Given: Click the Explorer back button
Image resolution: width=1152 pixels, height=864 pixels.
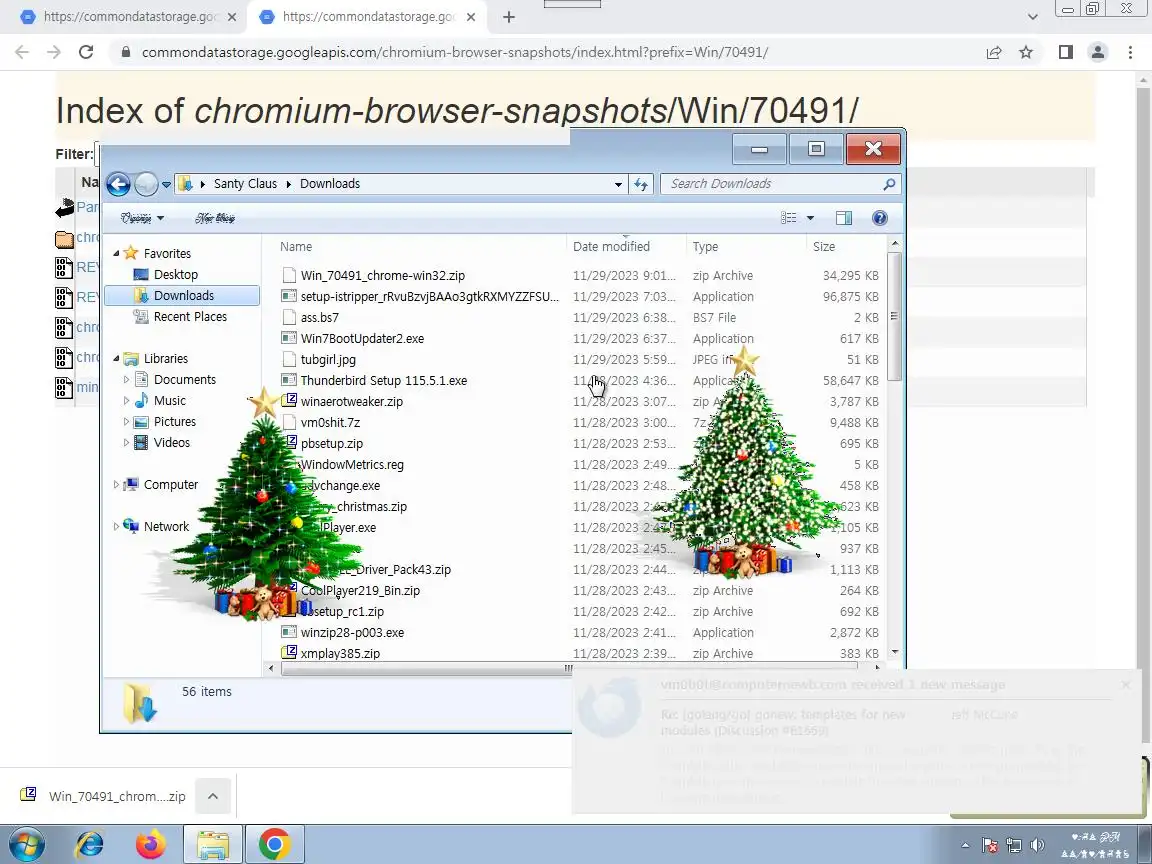Looking at the screenshot, I should point(118,184).
